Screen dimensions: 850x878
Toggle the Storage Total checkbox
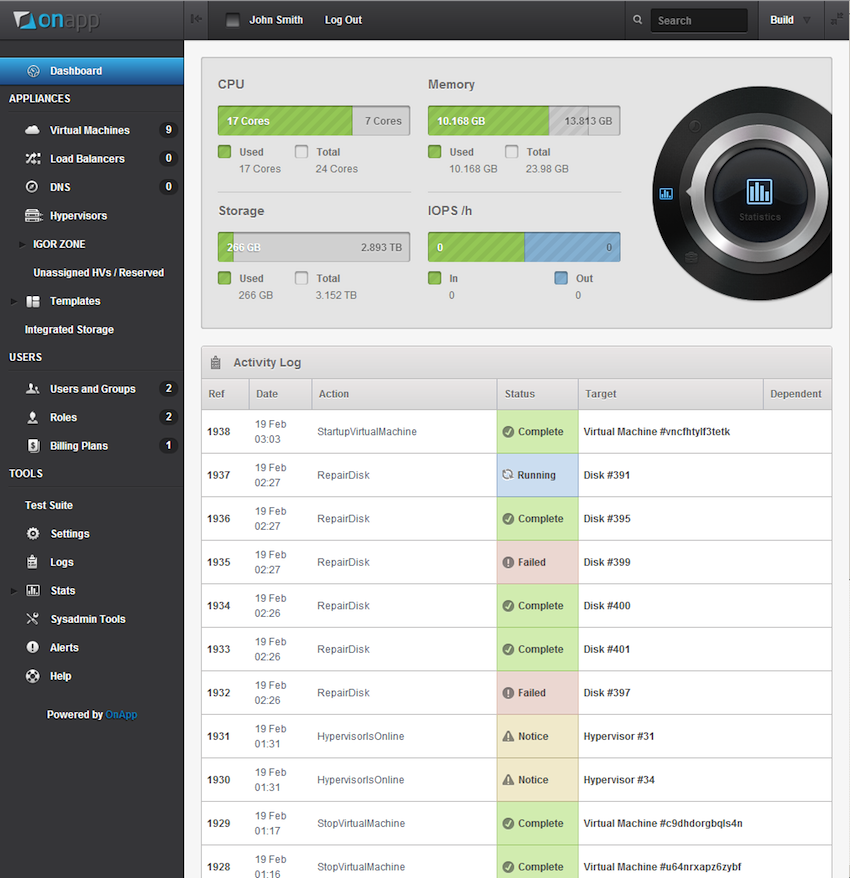point(301,278)
